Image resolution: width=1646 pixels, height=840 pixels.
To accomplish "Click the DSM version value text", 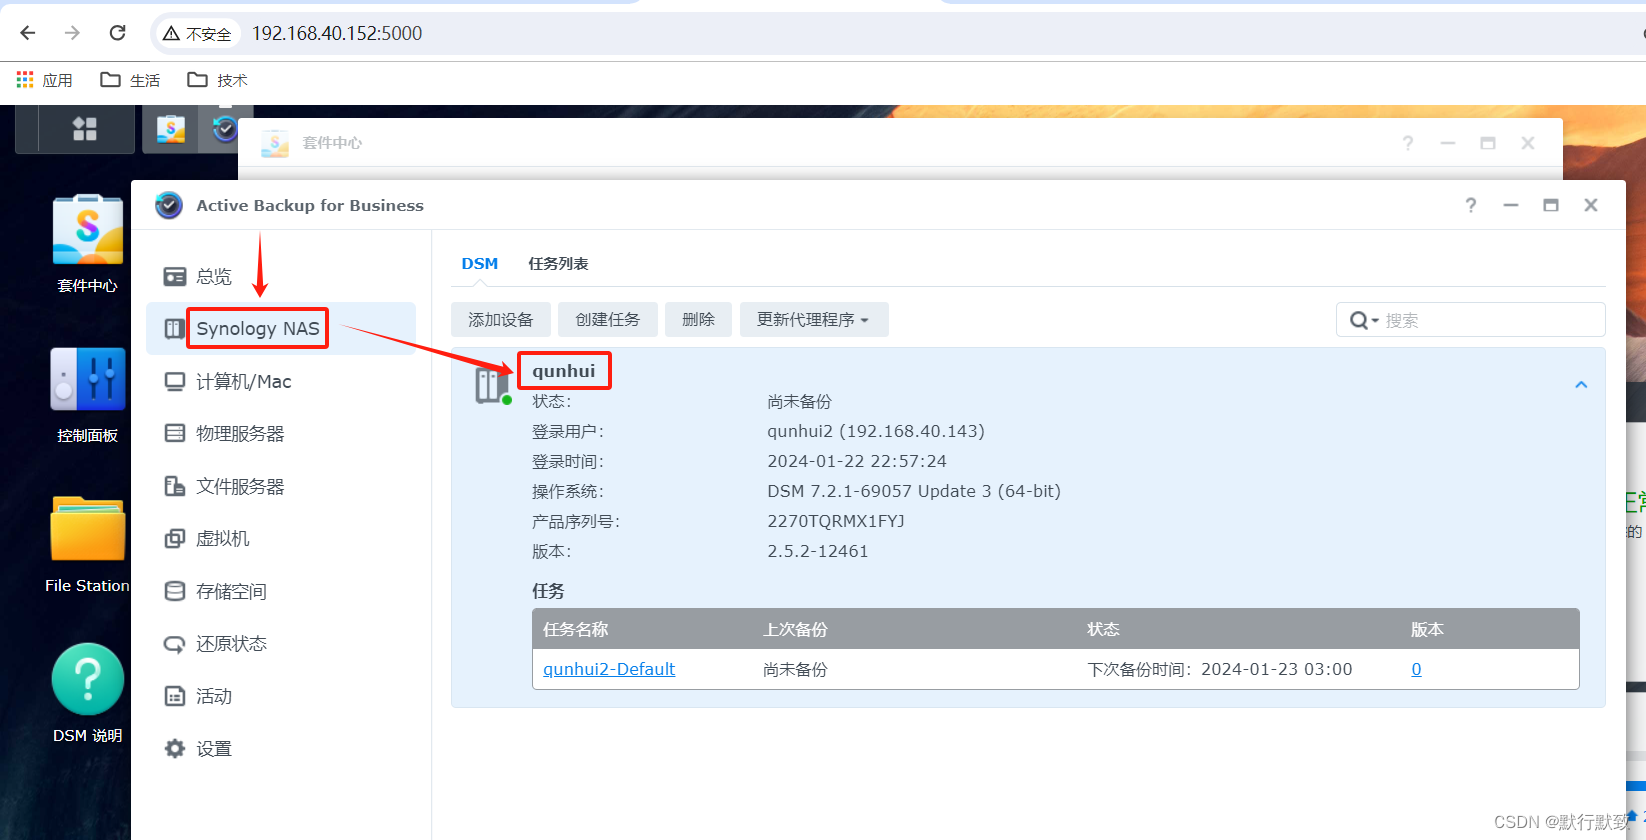I will pos(914,491).
